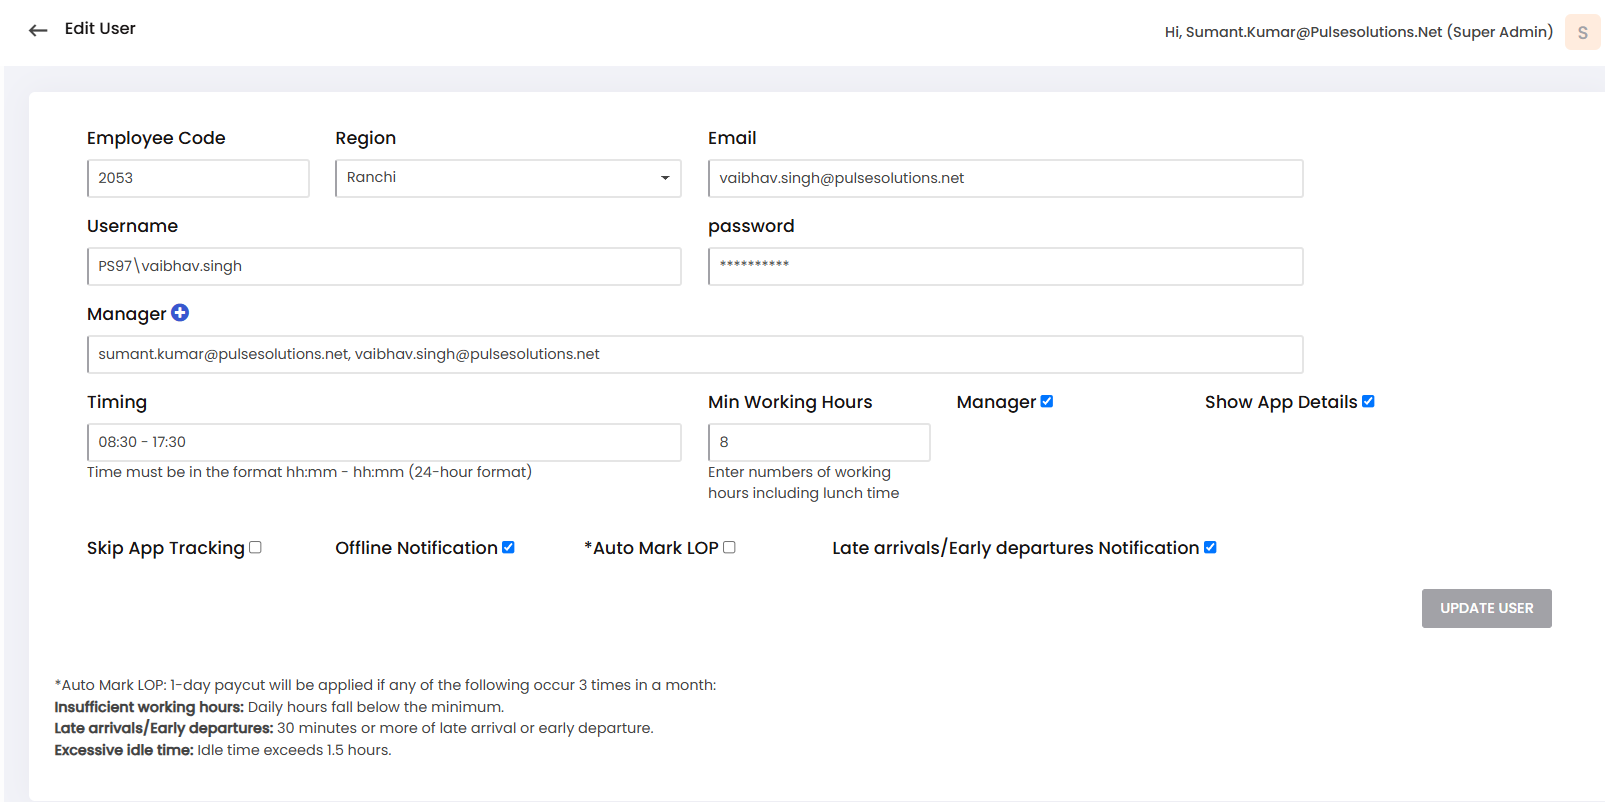Image resolution: width=1605 pixels, height=802 pixels.
Task: Enable the Skip App Tracking checkbox
Action: pyautogui.click(x=255, y=547)
